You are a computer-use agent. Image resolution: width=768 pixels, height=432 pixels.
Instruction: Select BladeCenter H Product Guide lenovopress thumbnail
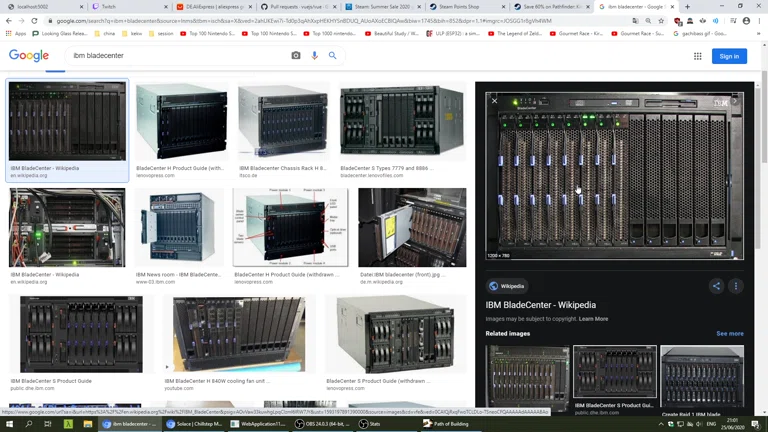coord(181,122)
